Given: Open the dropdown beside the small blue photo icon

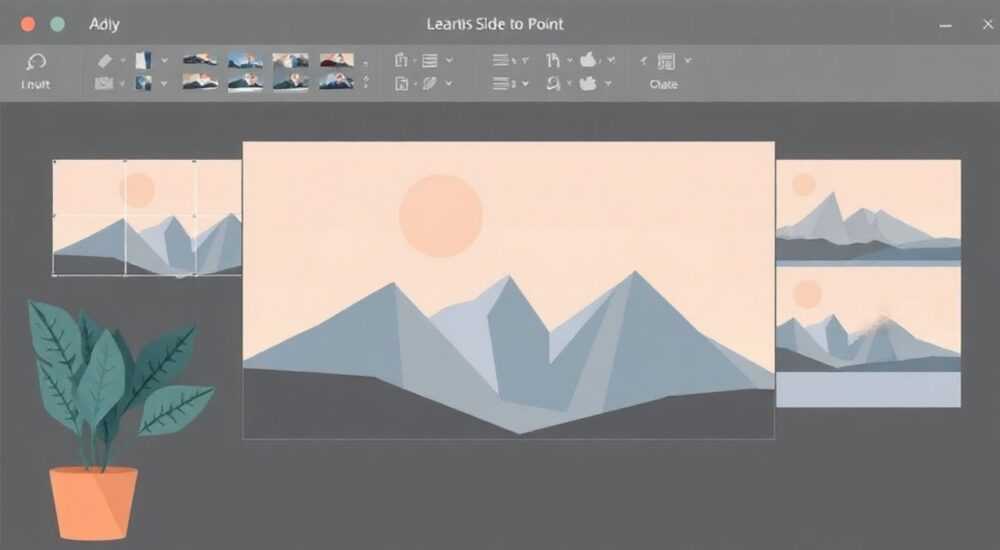Looking at the screenshot, I should point(164,84).
